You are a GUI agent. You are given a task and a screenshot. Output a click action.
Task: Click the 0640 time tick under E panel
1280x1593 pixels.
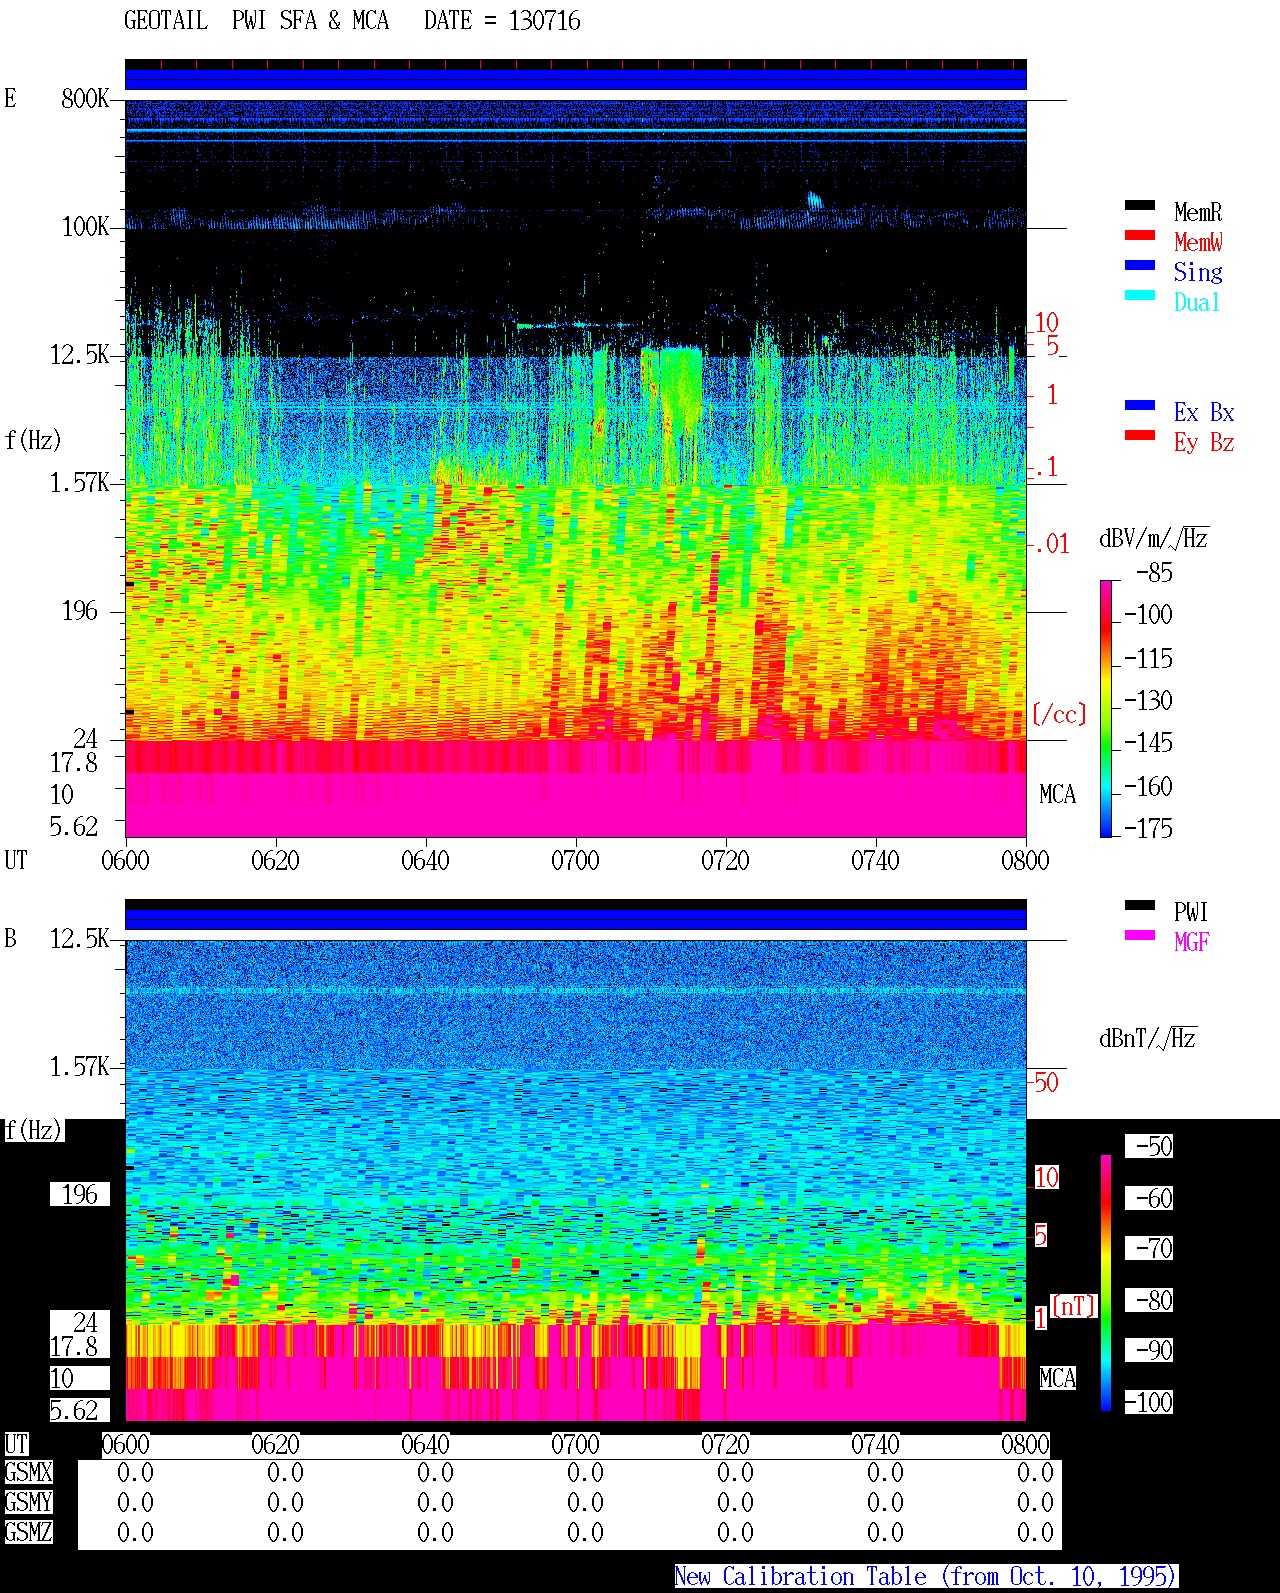pos(425,860)
